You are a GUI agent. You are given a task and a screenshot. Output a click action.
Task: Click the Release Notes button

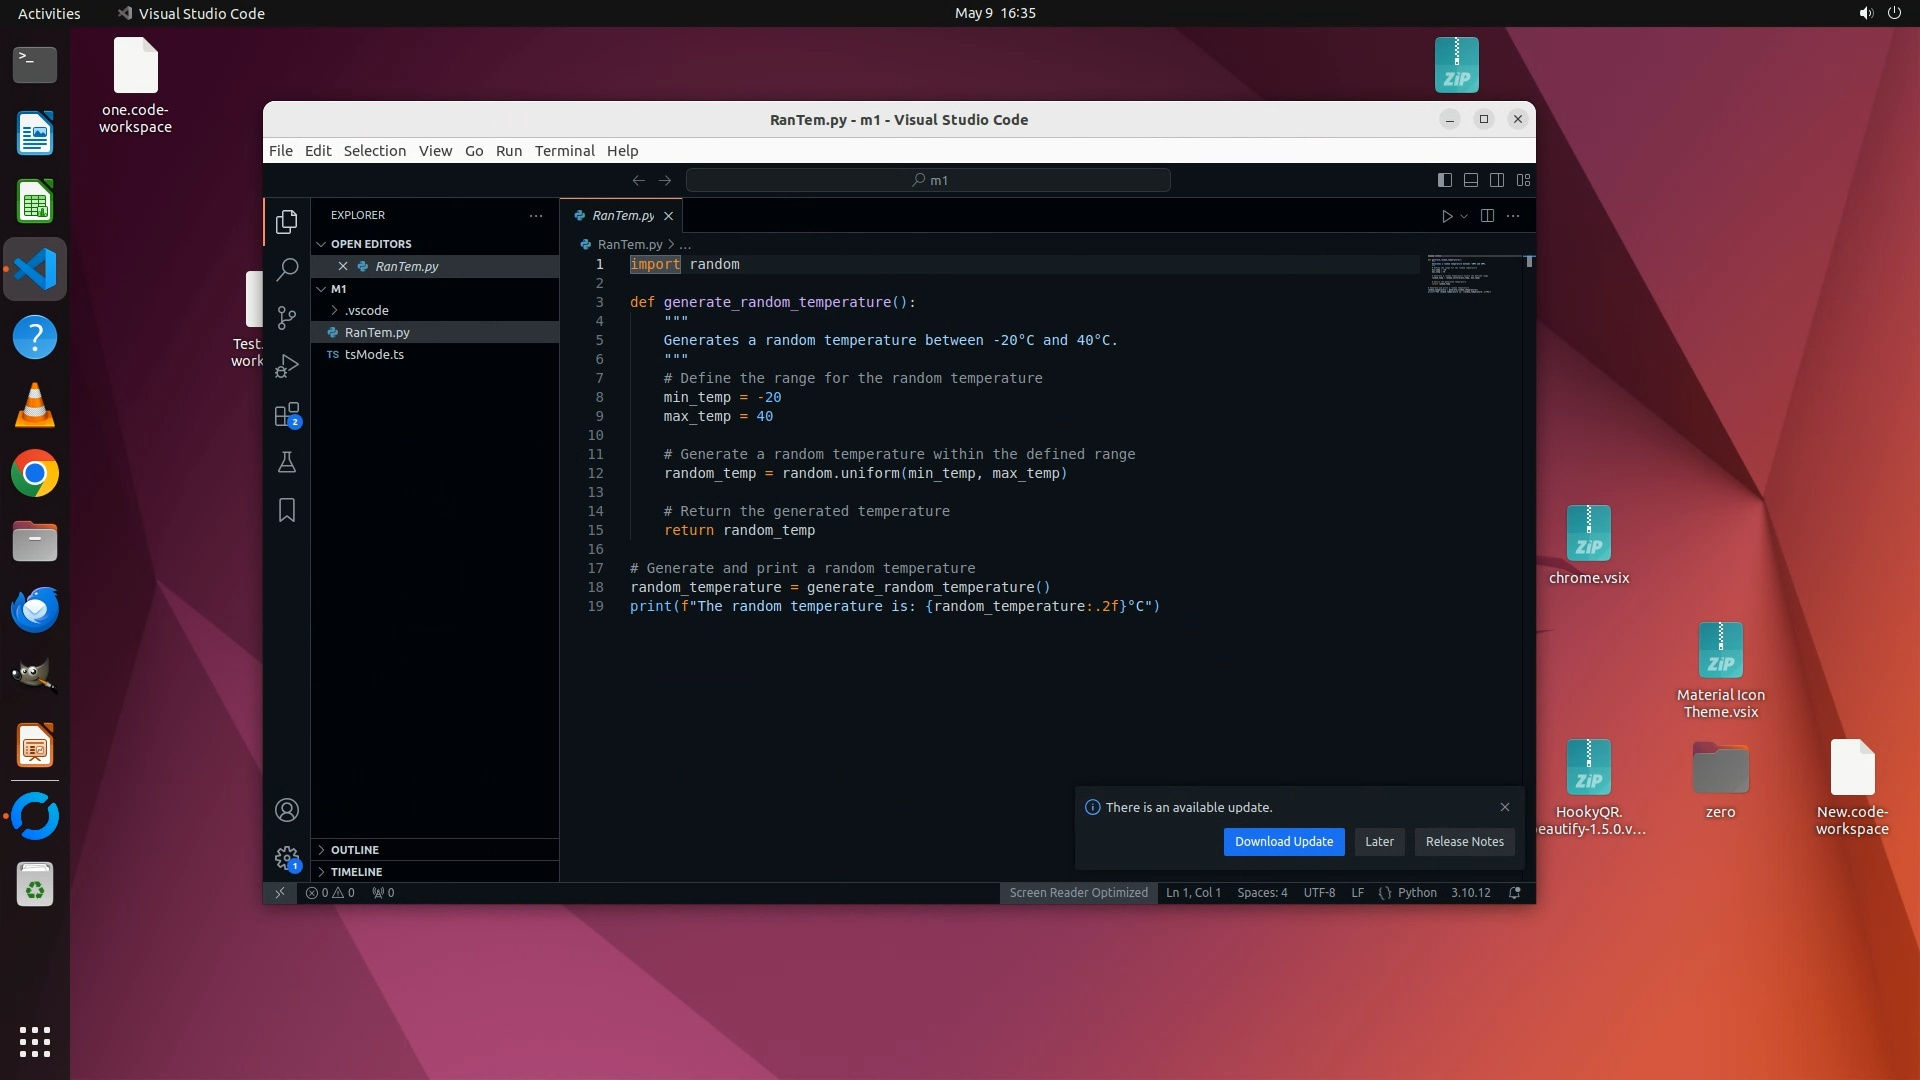pyautogui.click(x=1464, y=842)
